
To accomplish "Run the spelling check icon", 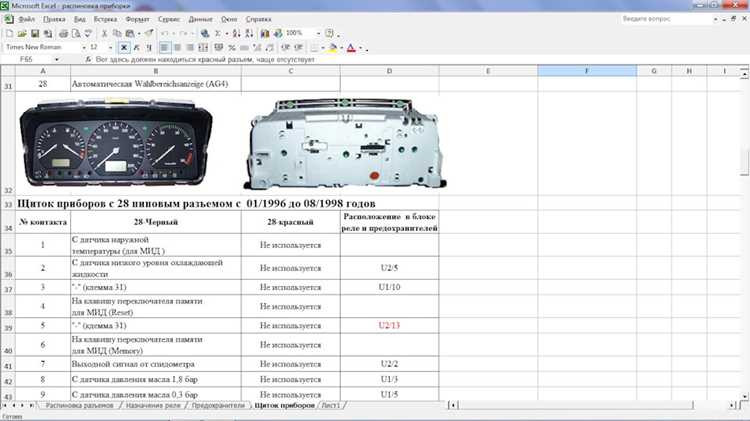I will point(88,33).
